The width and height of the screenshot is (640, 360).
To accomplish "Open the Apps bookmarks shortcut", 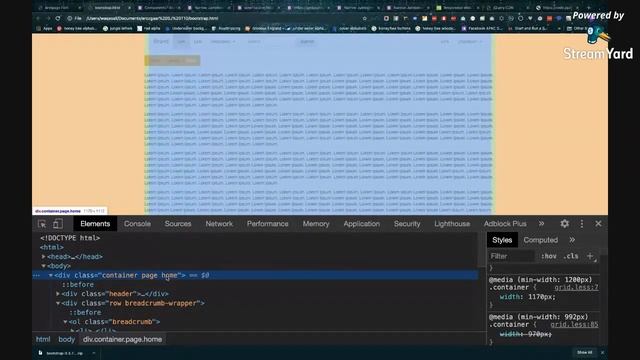I will [44, 29].
